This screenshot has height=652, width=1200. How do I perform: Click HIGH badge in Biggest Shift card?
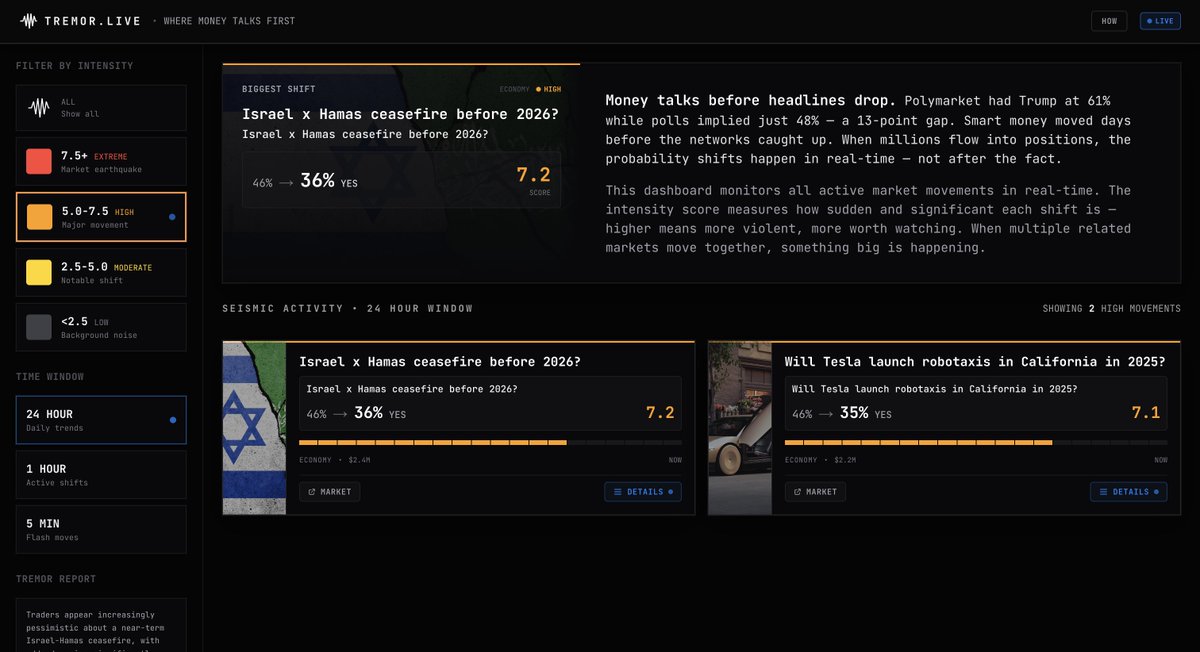548,89
